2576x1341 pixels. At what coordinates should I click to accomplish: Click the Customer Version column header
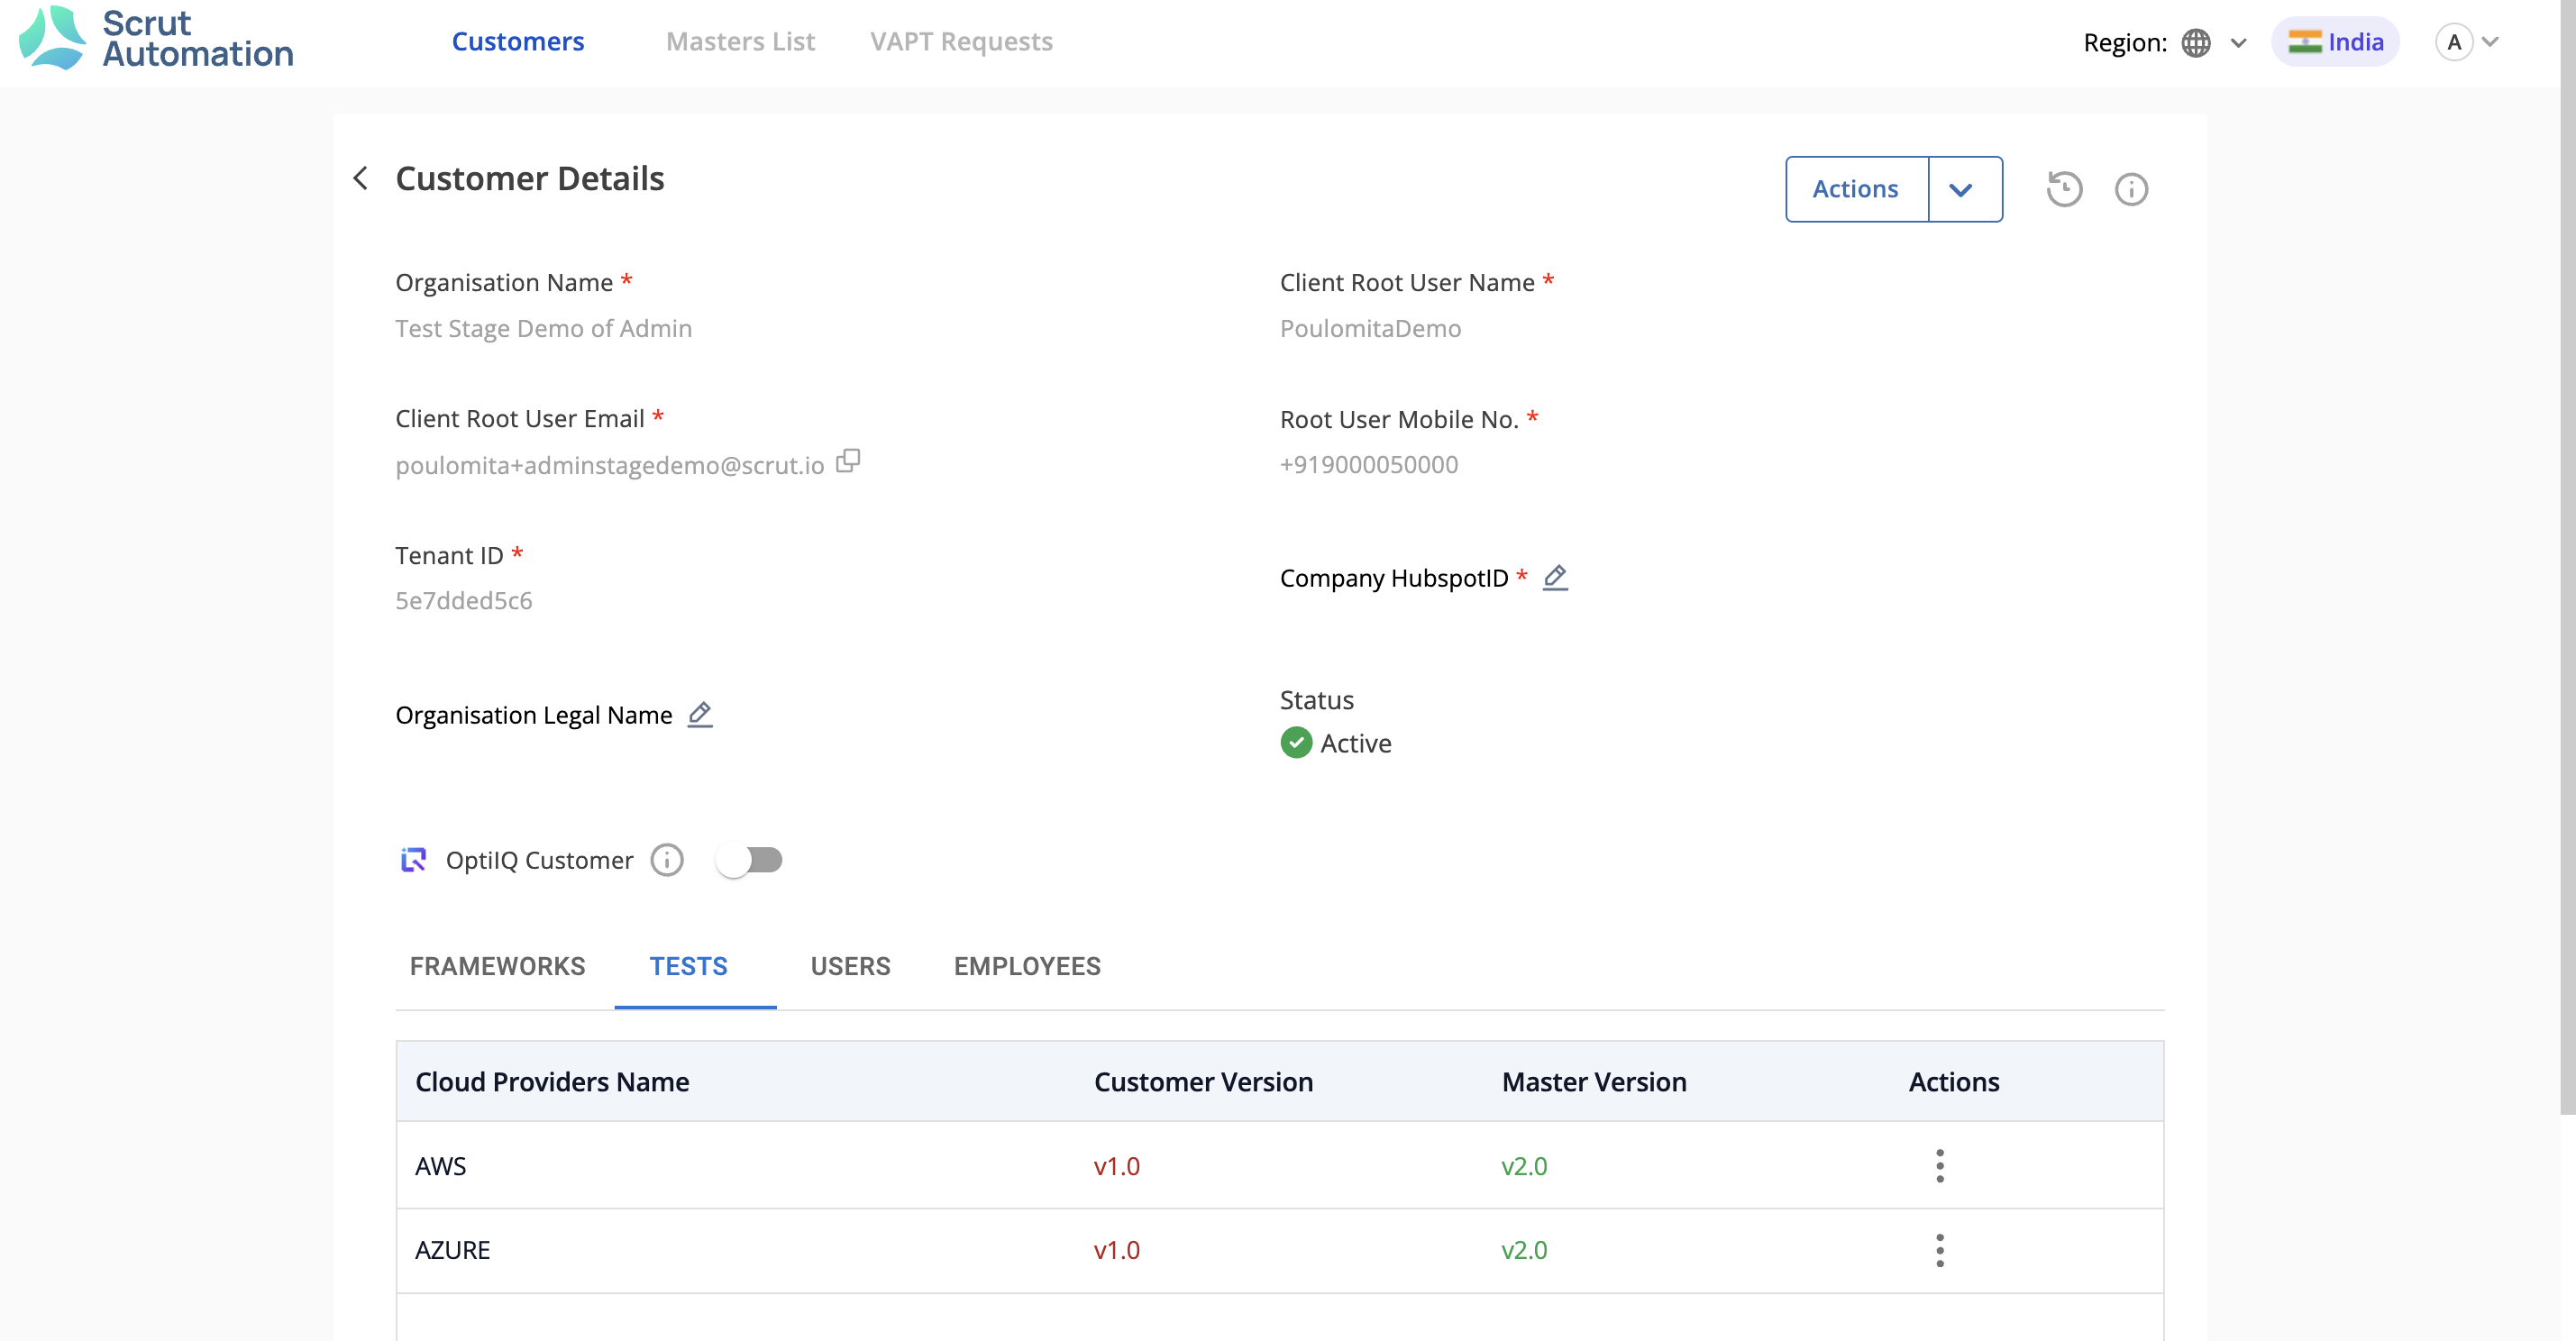point(1203,1082)
